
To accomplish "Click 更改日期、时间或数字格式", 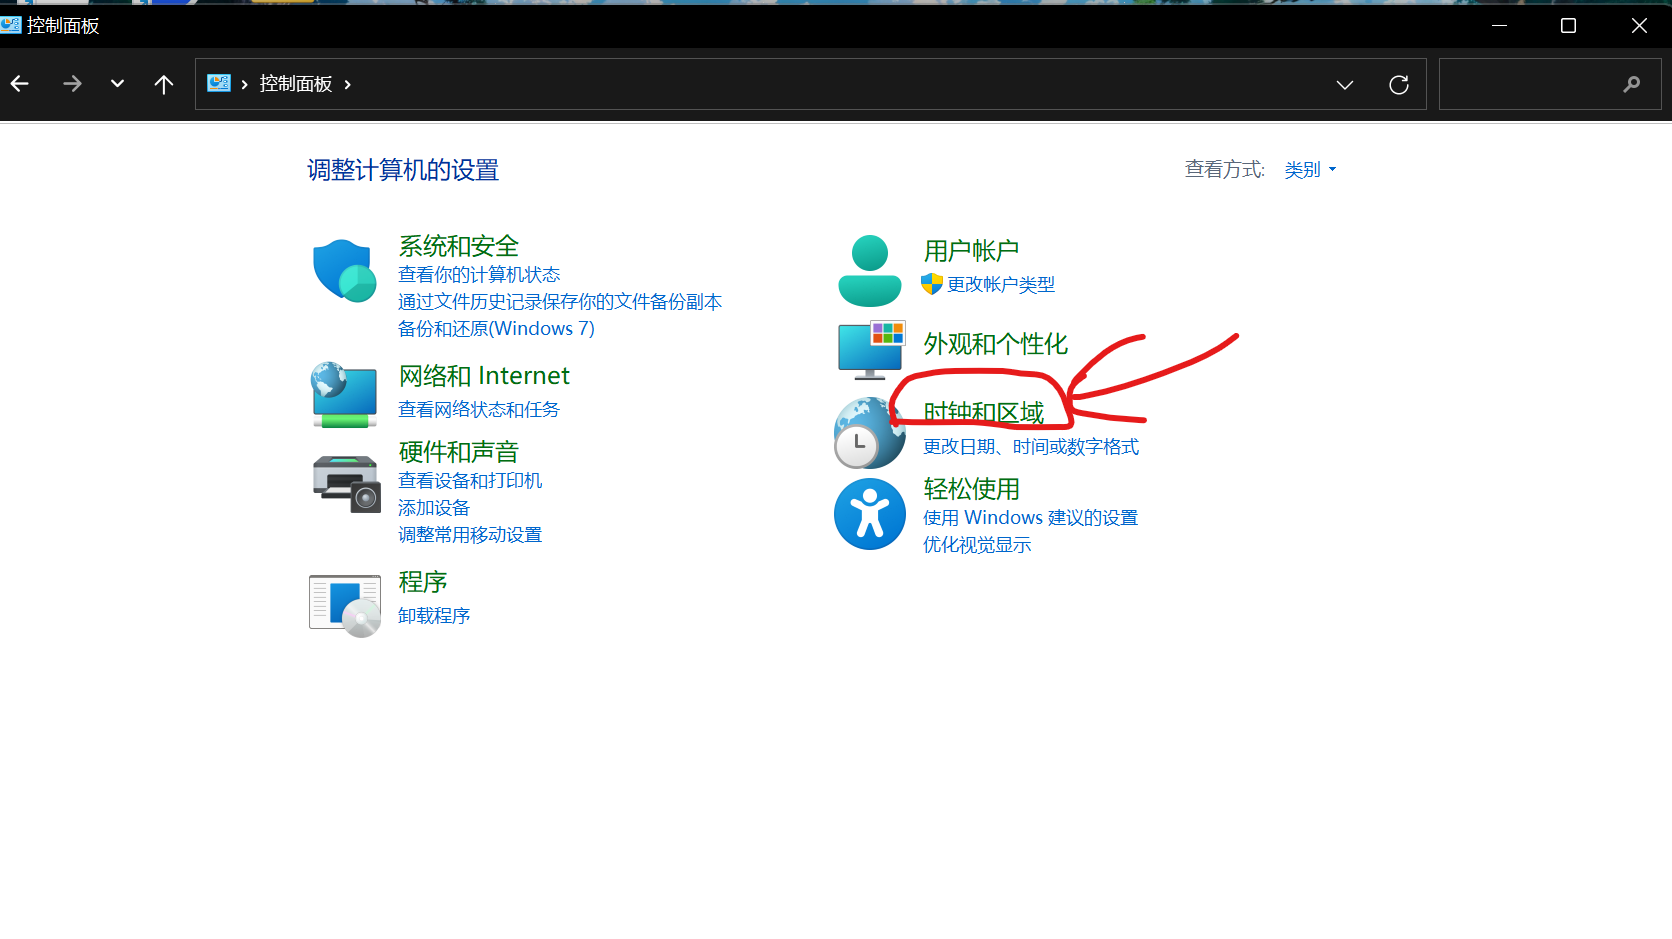I will (x=1030, y=446).
